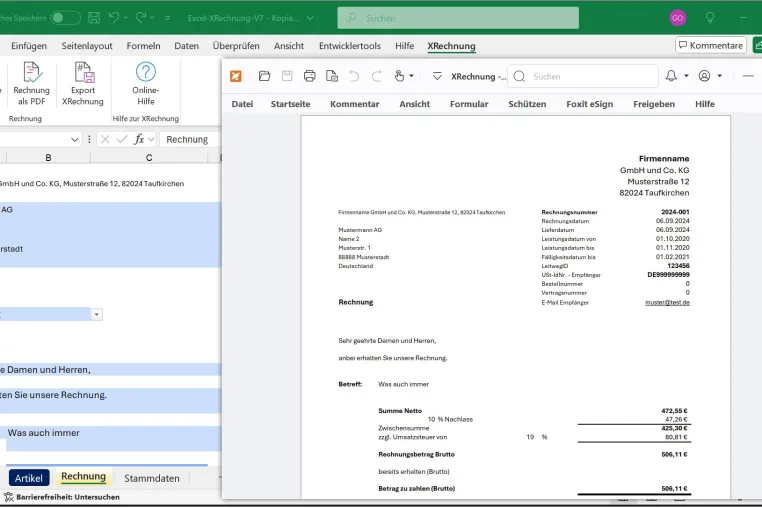Switch to the Rechnung sheet tab
The image size is (762, 508).
tap(84, 476)
